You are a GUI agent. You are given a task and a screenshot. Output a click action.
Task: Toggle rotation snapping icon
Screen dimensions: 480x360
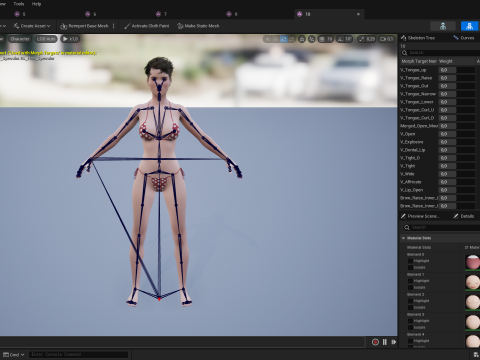tap(340, 39)
